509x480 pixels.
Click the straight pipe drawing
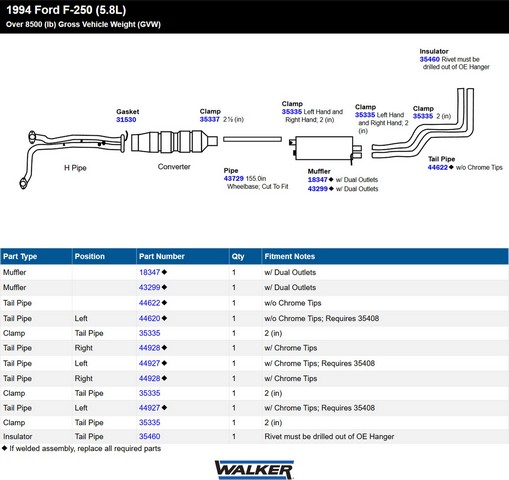(252, 139)
